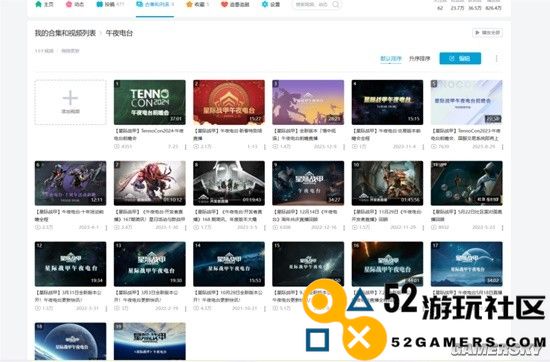Image resolution: width=550 pixels, height=362 pixels.
Task: Open the vertical dots menu beside 编辑
Action: [497, 59]
